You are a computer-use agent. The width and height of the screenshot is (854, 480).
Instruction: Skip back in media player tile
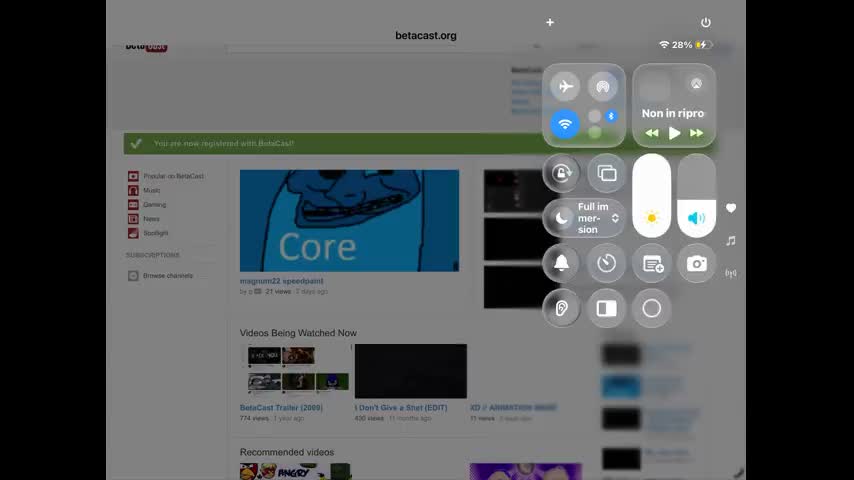point(652,133)
